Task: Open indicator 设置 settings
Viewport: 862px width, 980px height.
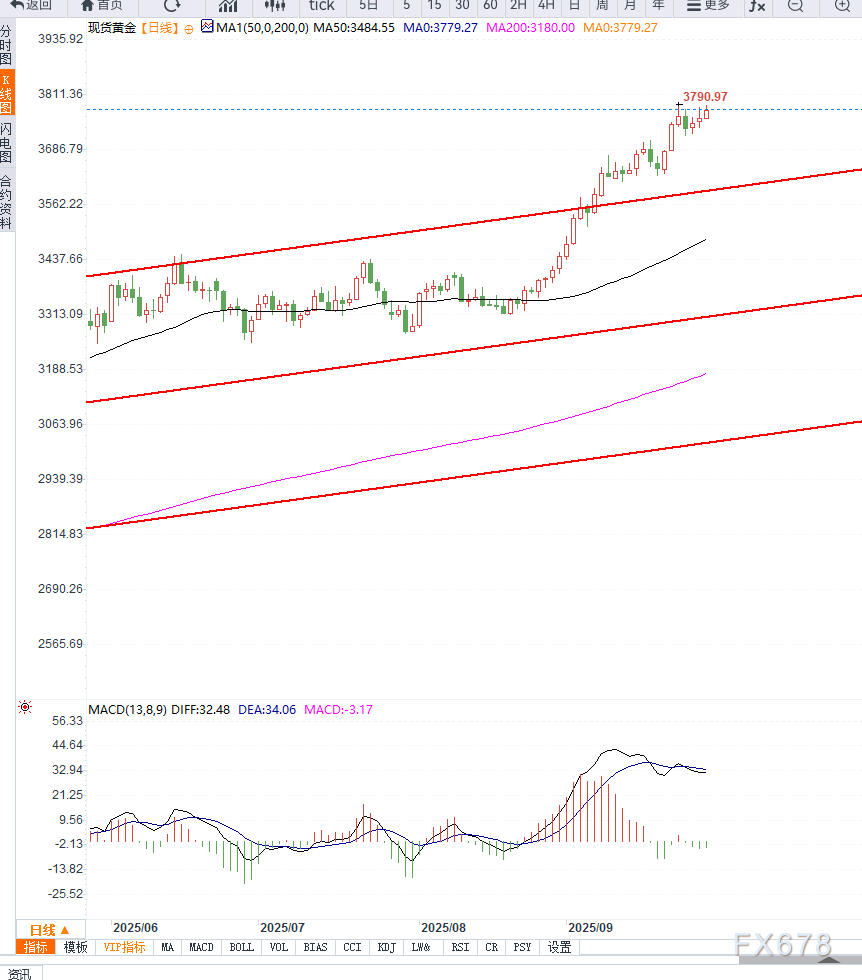Action: (559, 947)
